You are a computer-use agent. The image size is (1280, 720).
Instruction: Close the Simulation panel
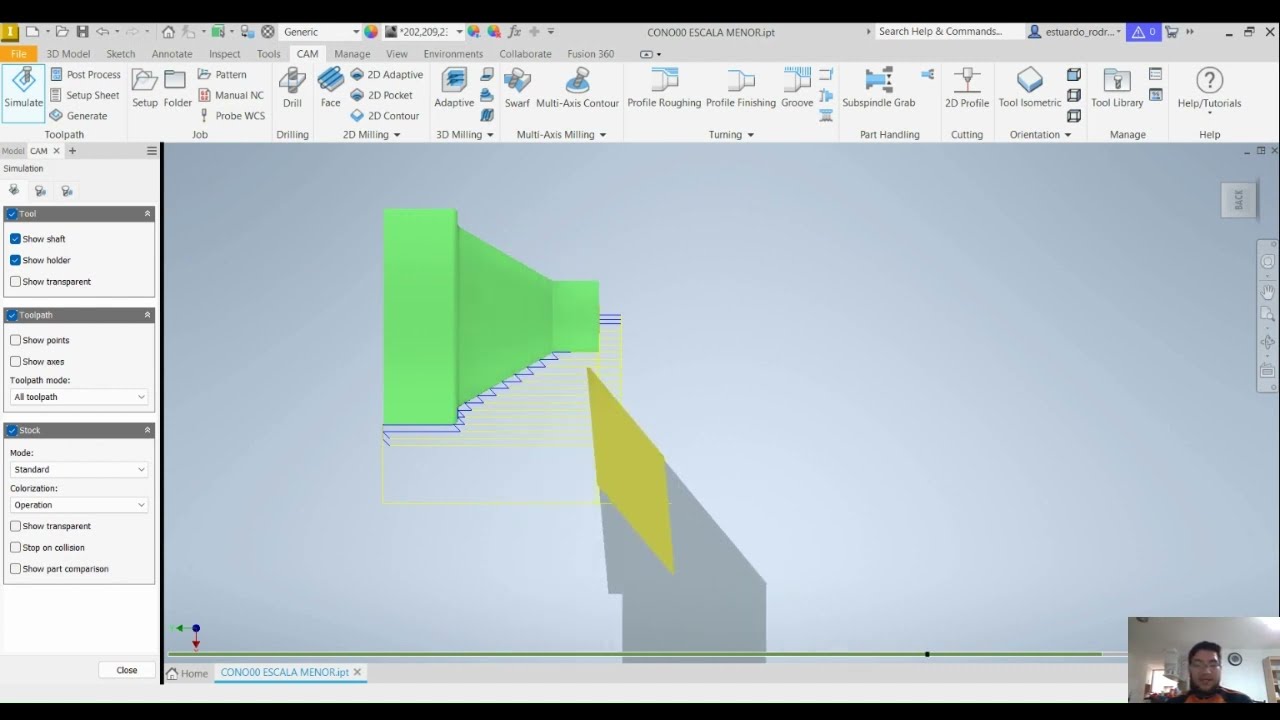(127, 670)
